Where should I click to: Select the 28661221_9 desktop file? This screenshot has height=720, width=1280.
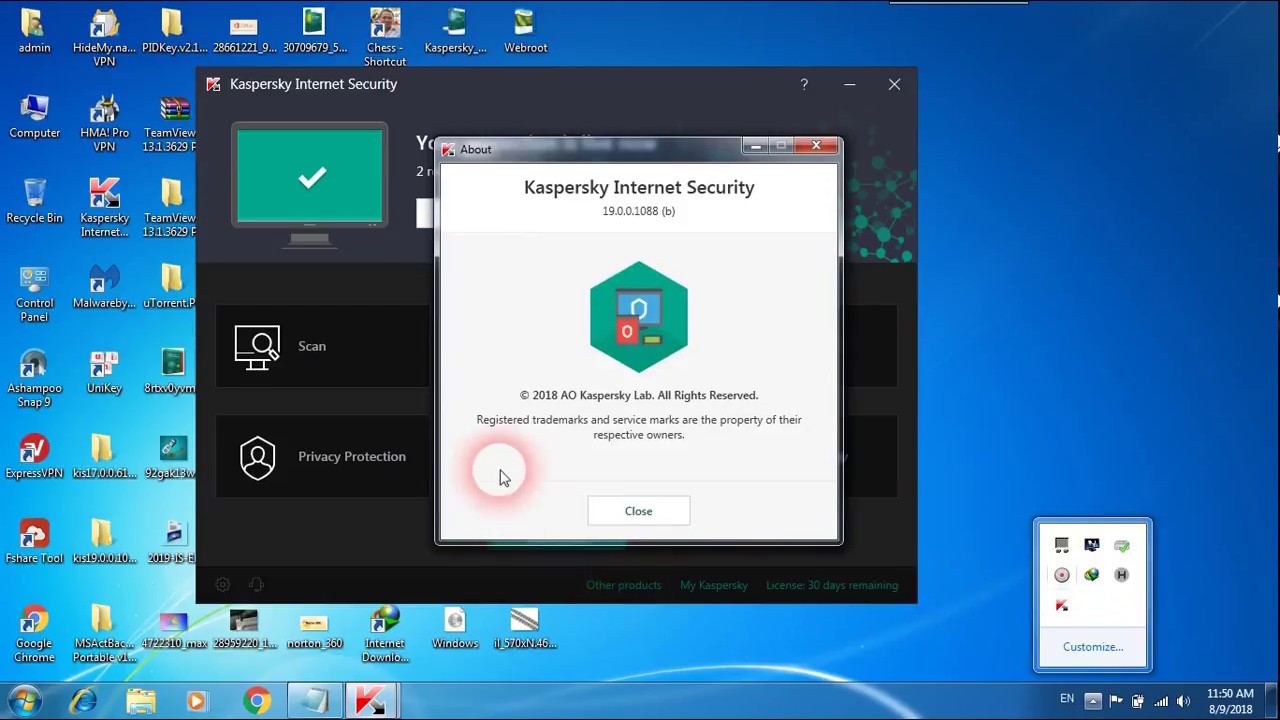[x=244, y=30]
